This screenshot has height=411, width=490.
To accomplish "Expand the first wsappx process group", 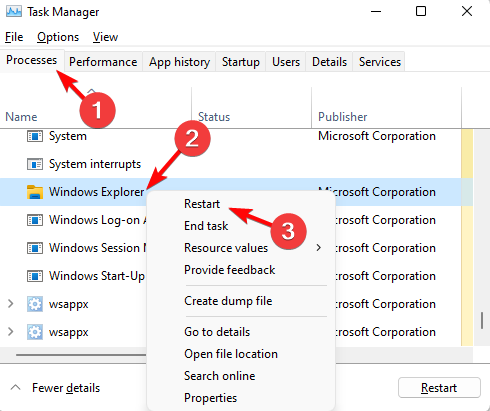I will [11, 304].
